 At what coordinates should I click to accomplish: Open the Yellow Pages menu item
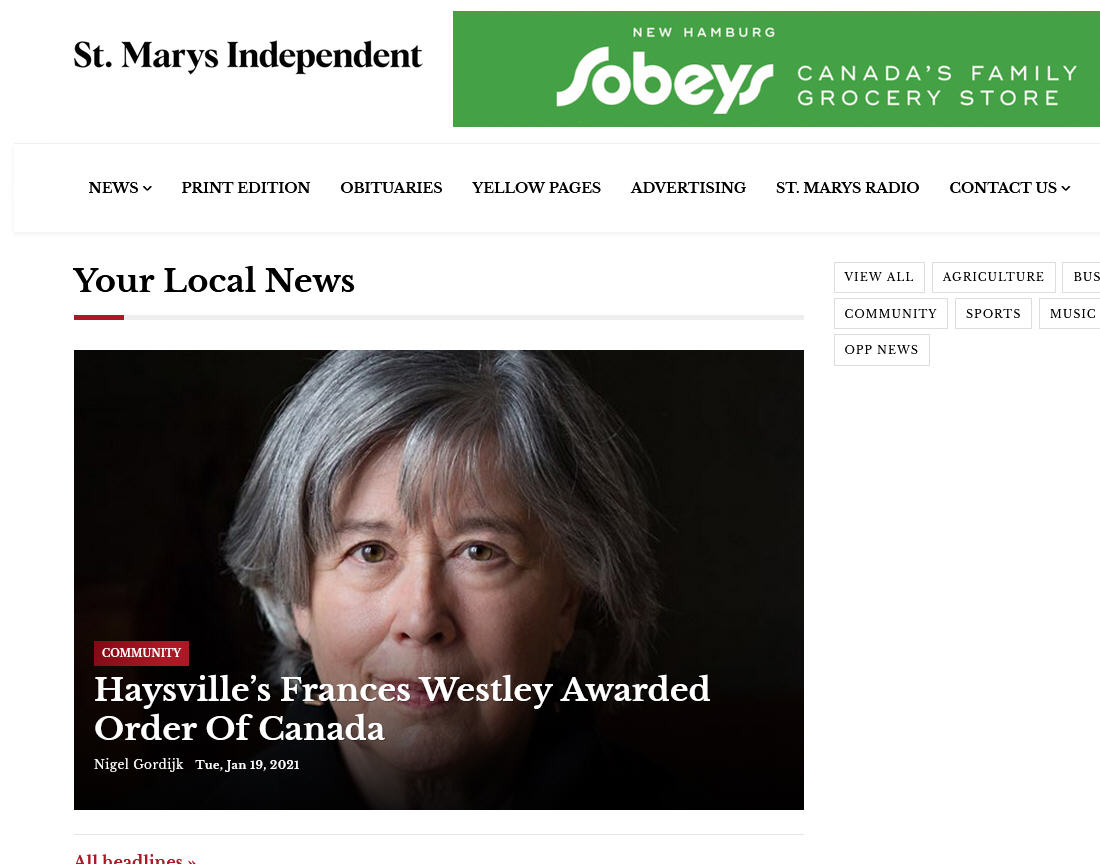tap(536, 188)
